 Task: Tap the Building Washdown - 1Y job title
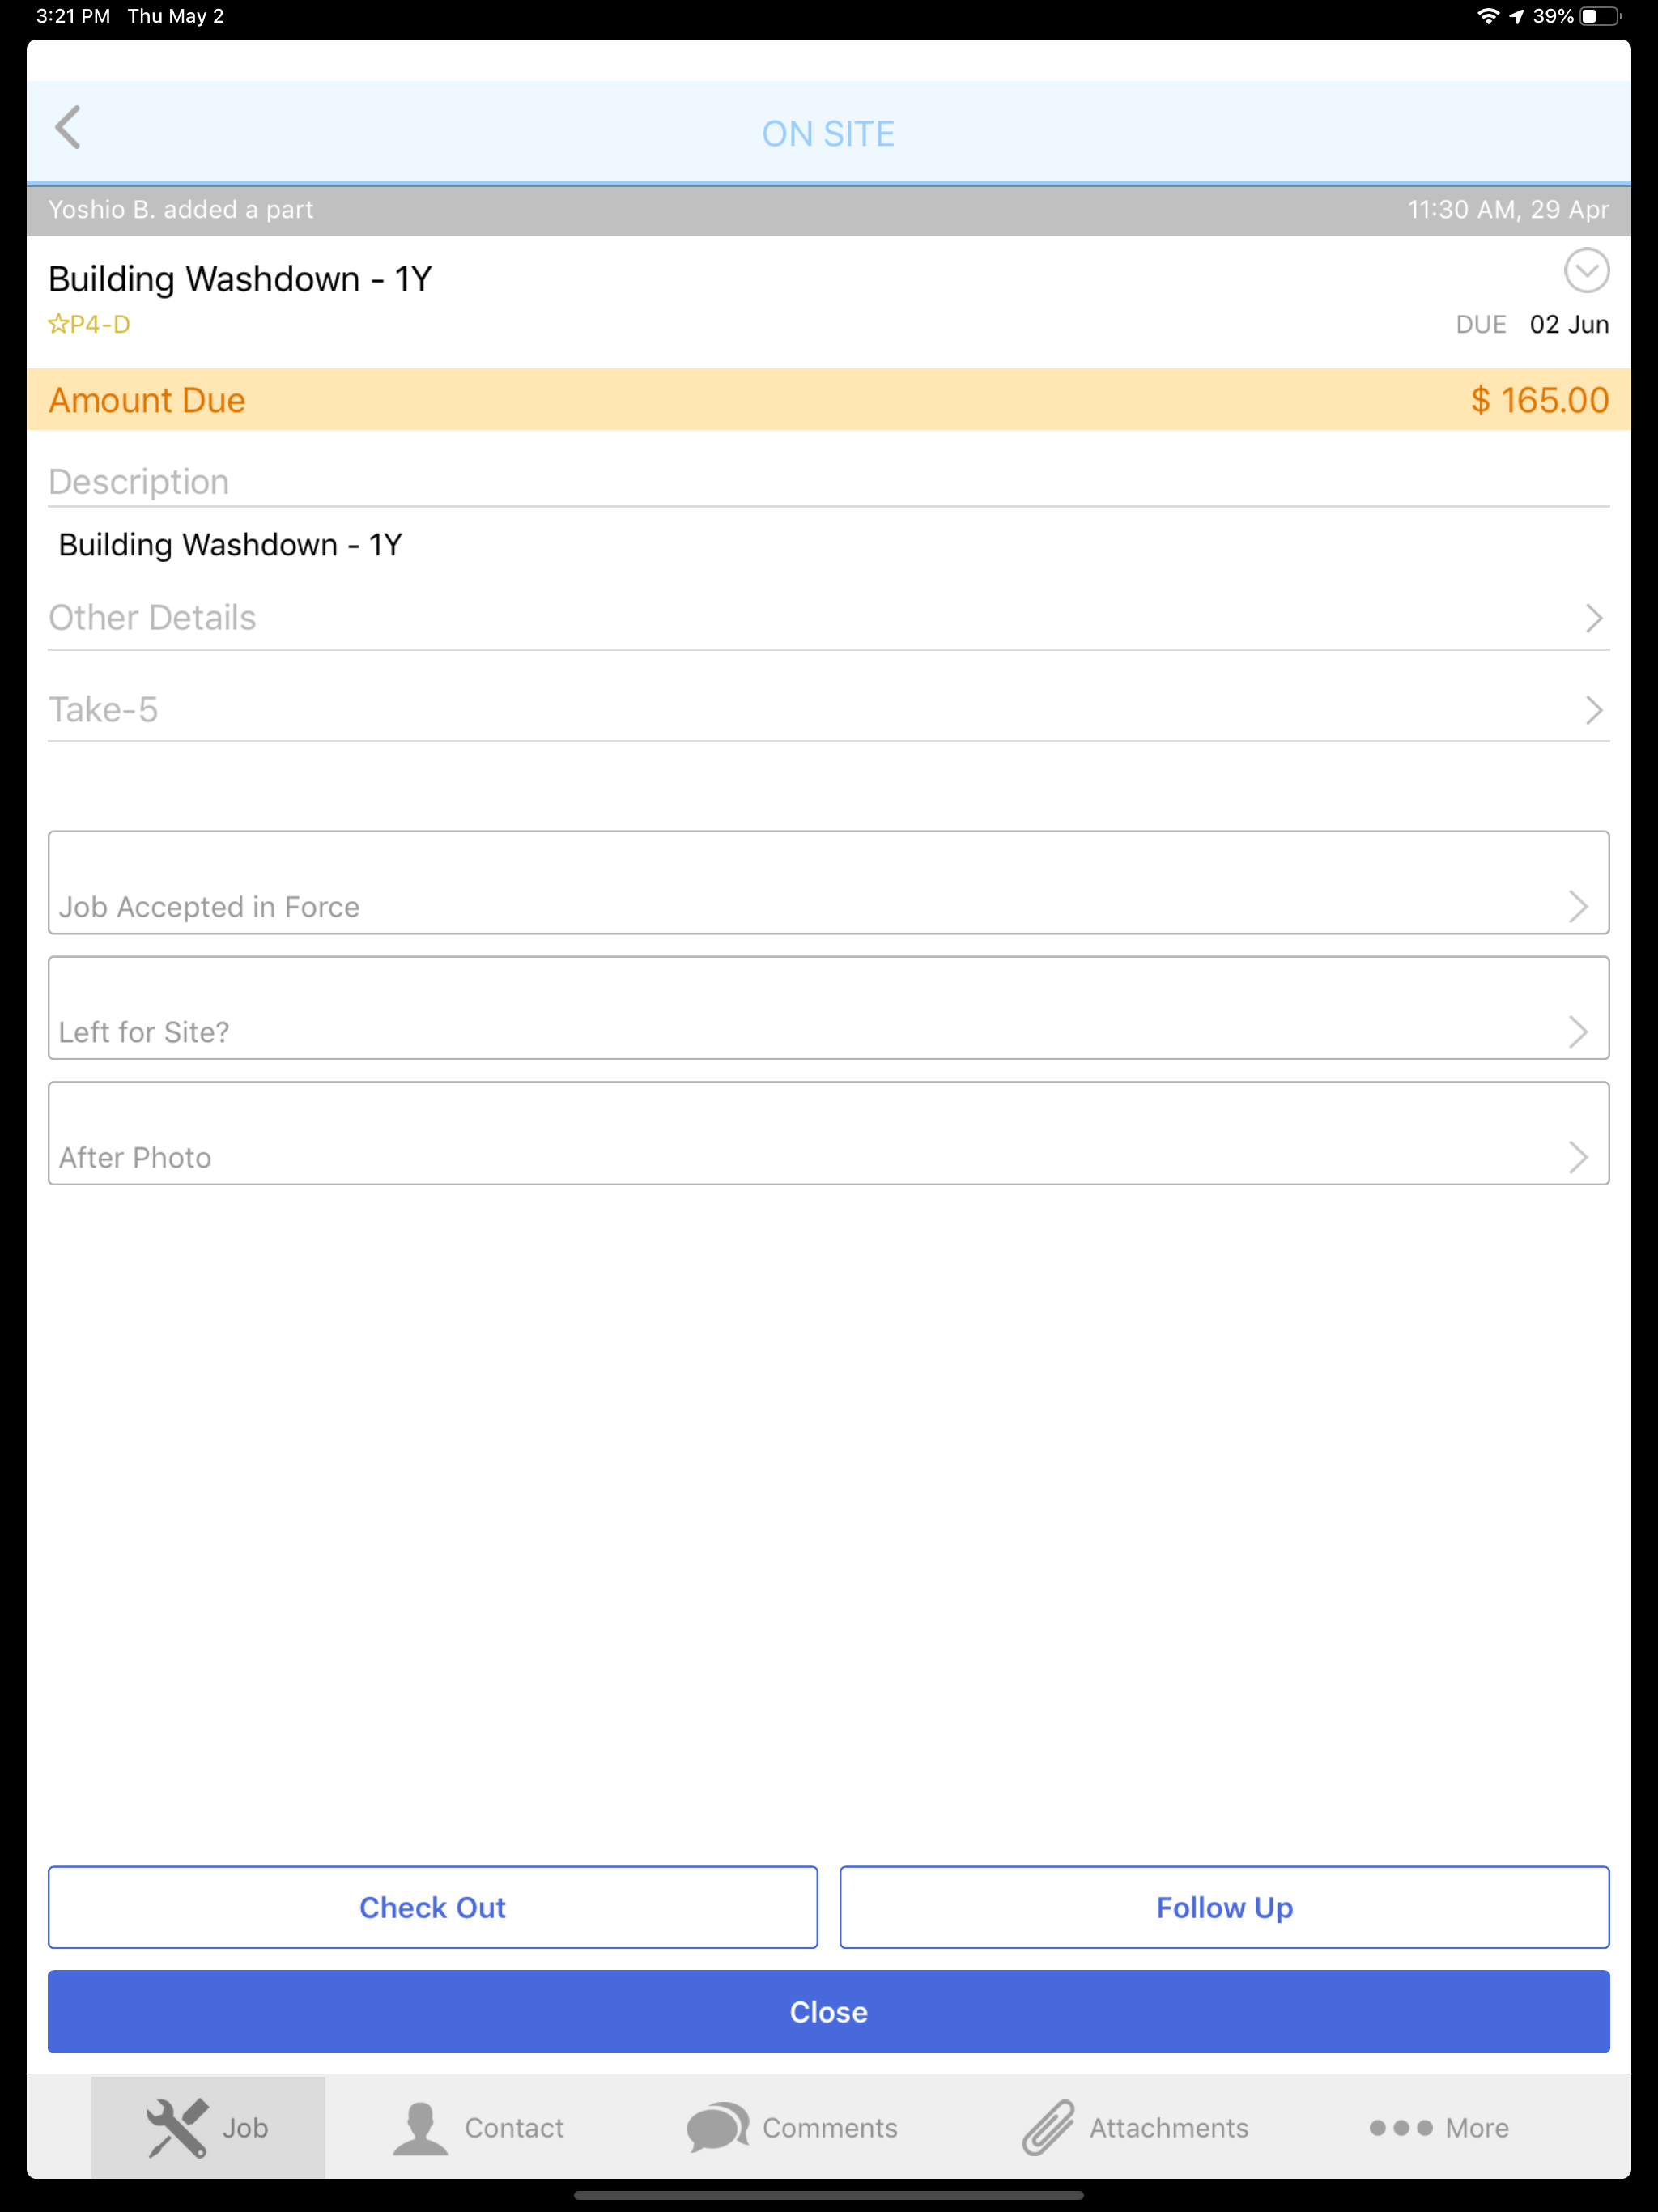click(x=240, y=279)
